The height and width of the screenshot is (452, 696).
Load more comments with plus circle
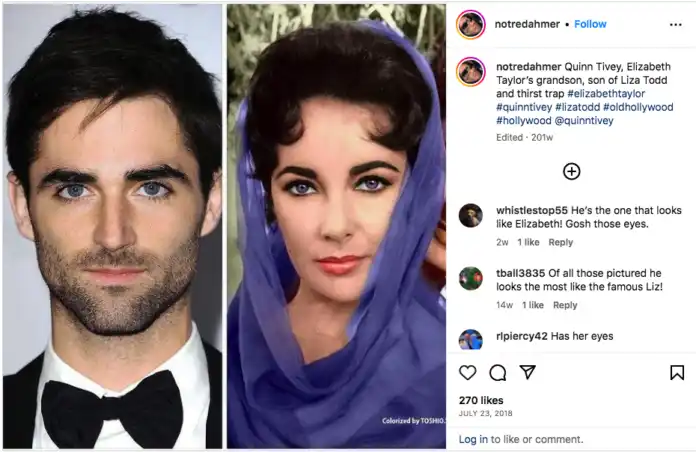pyautogui.click(x=572, y=171)
